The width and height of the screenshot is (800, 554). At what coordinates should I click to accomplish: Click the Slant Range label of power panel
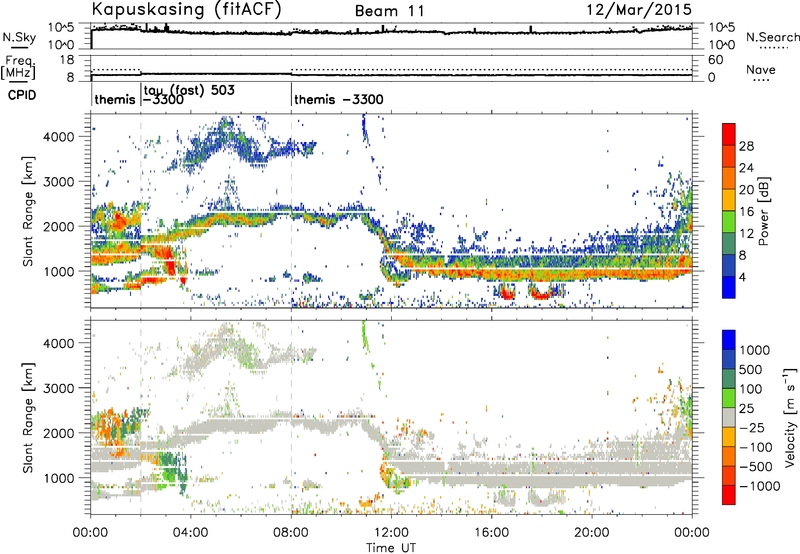click(x=28, y=211)
